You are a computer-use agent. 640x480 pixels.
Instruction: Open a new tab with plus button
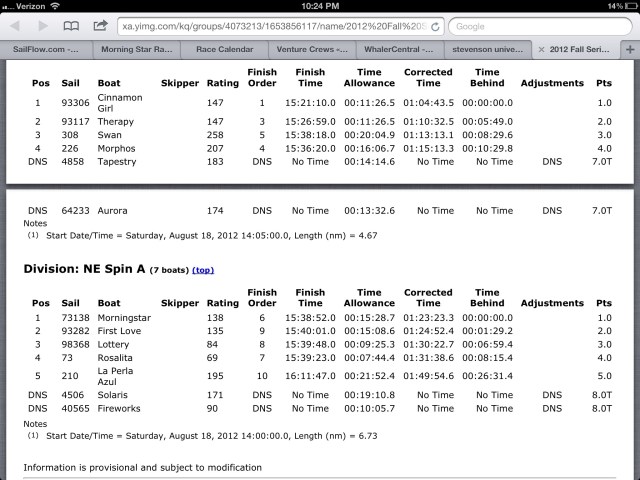[630, 48]
